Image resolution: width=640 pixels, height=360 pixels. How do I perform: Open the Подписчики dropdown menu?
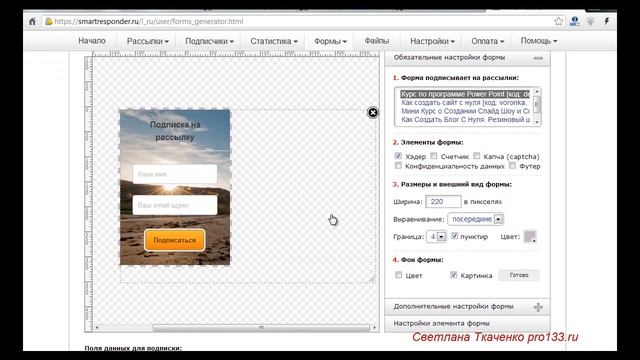coord(209,41)
